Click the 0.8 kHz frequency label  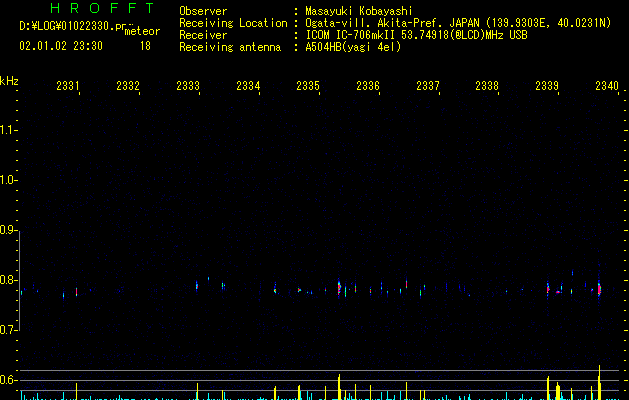click(x=8, y=280)
